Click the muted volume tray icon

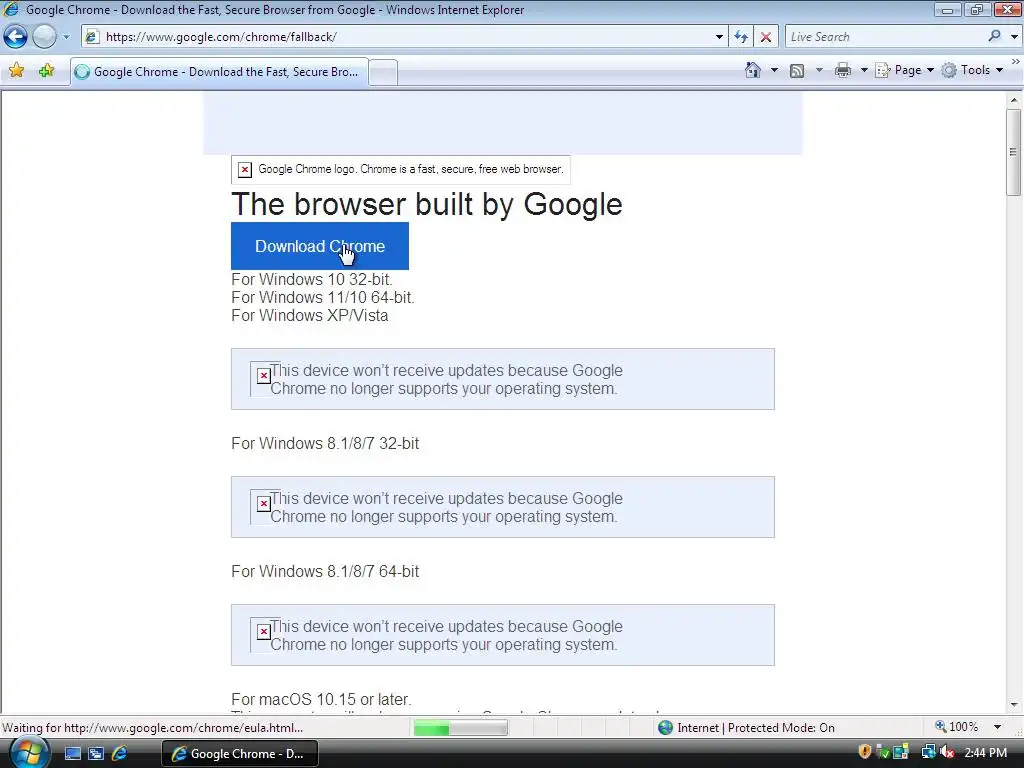pyautogui.click(x=947, y=753)
